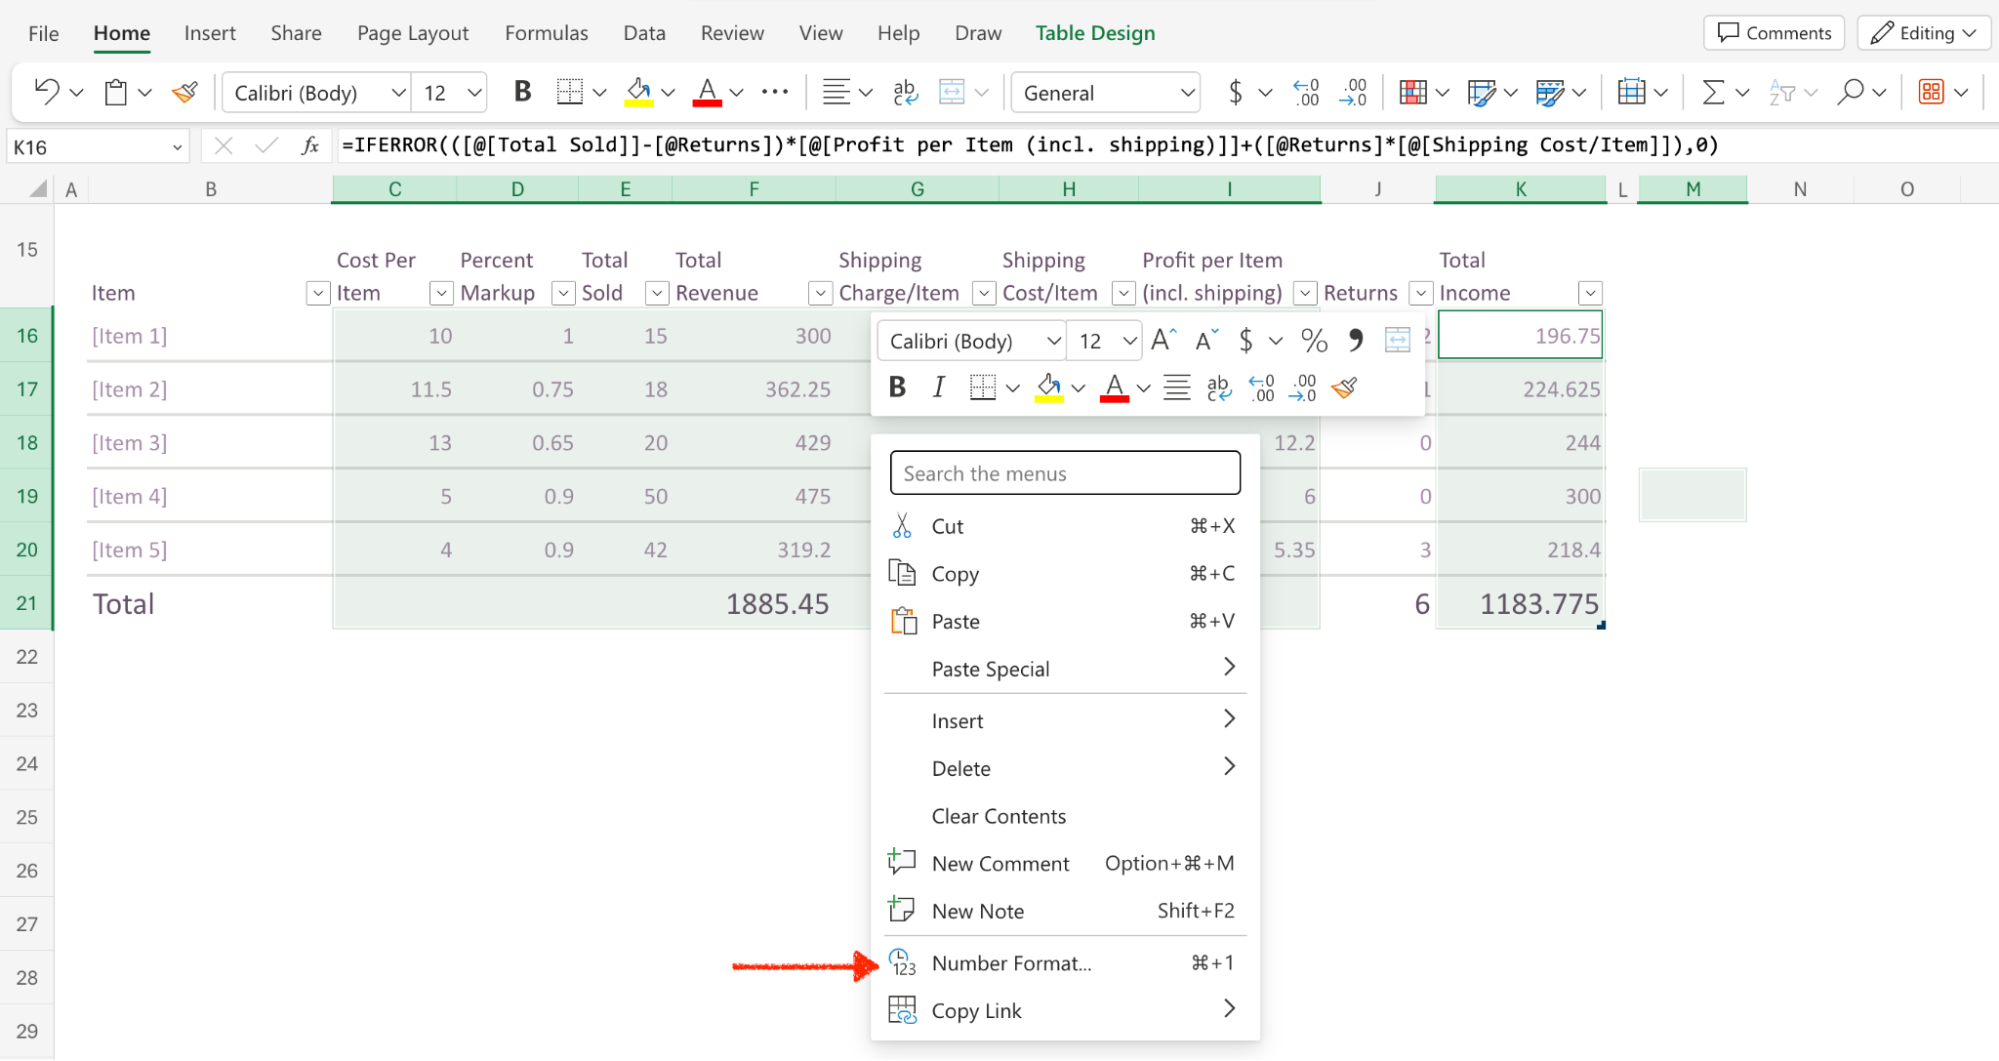Open the Total Income column filter dropdown
The width and height of the screenshot is (1999, 1061).
click(x=1589, y=293)
